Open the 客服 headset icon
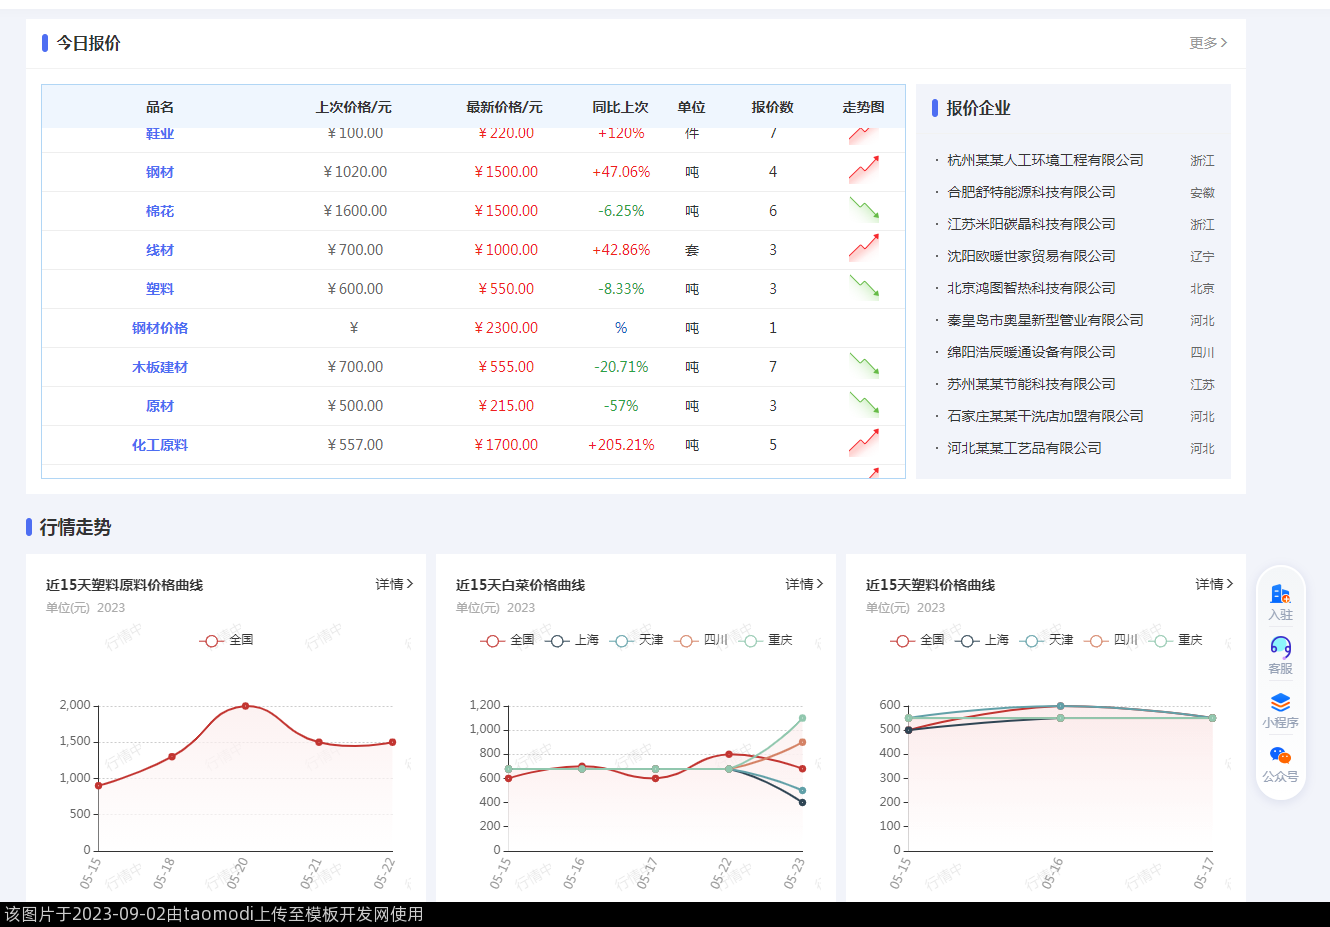 pos(1280,648)
